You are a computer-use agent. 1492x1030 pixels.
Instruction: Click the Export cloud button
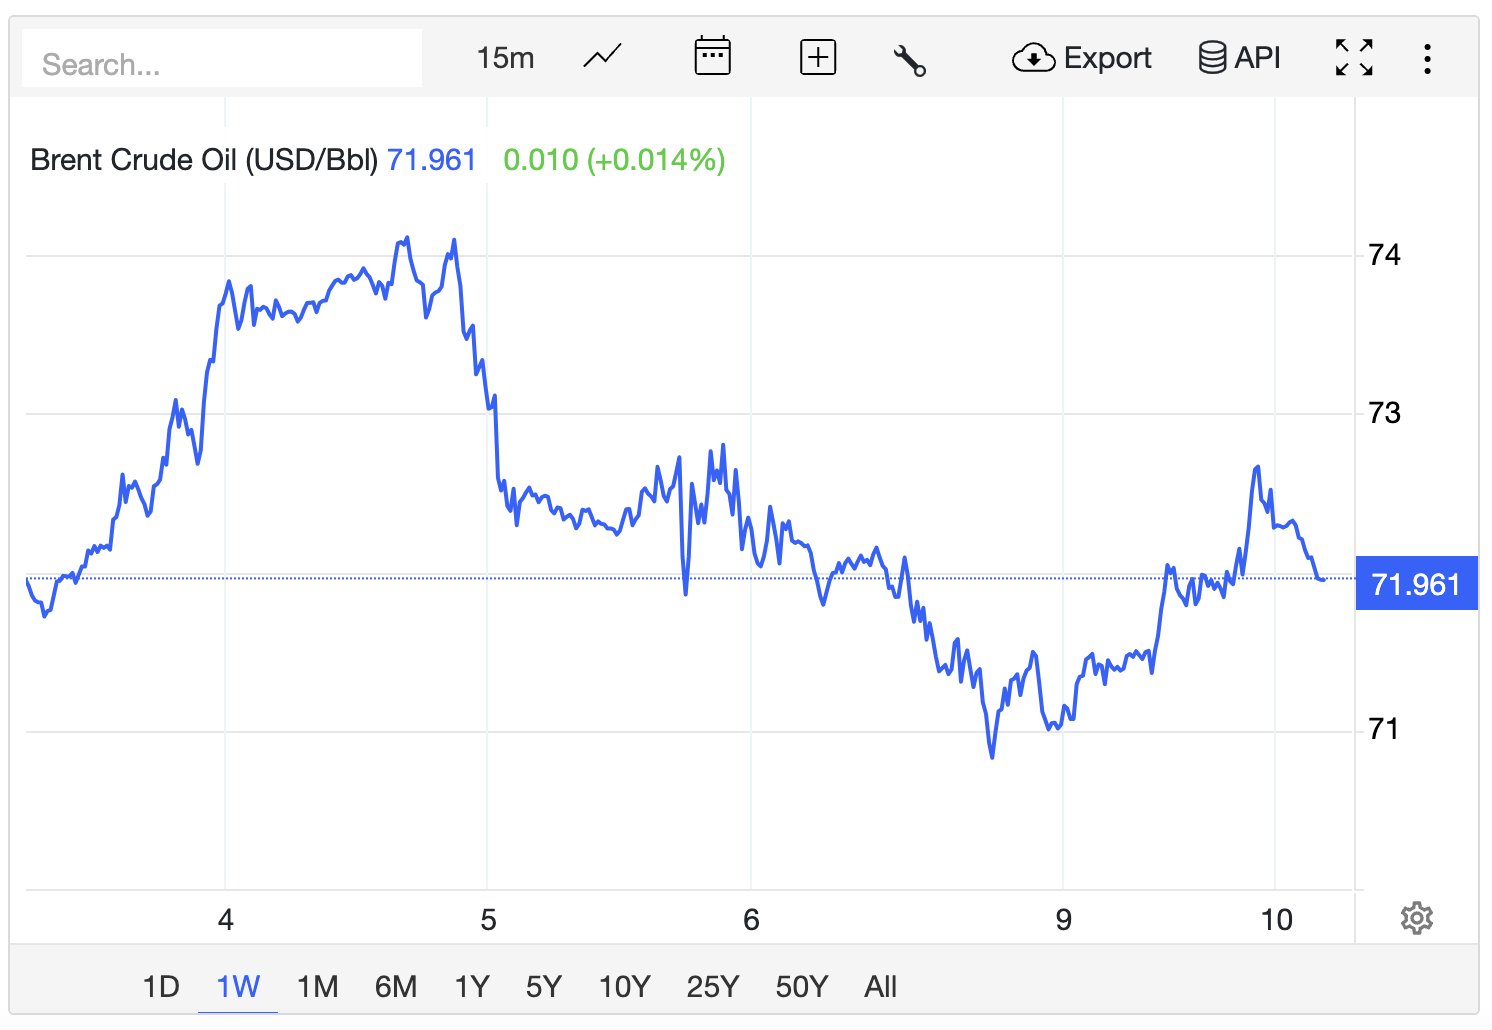1081,58
